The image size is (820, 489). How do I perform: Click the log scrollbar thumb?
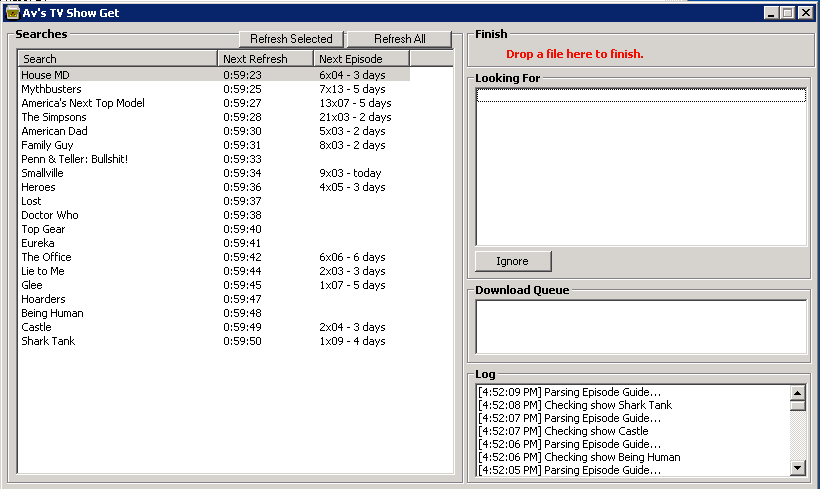(798, 406)
